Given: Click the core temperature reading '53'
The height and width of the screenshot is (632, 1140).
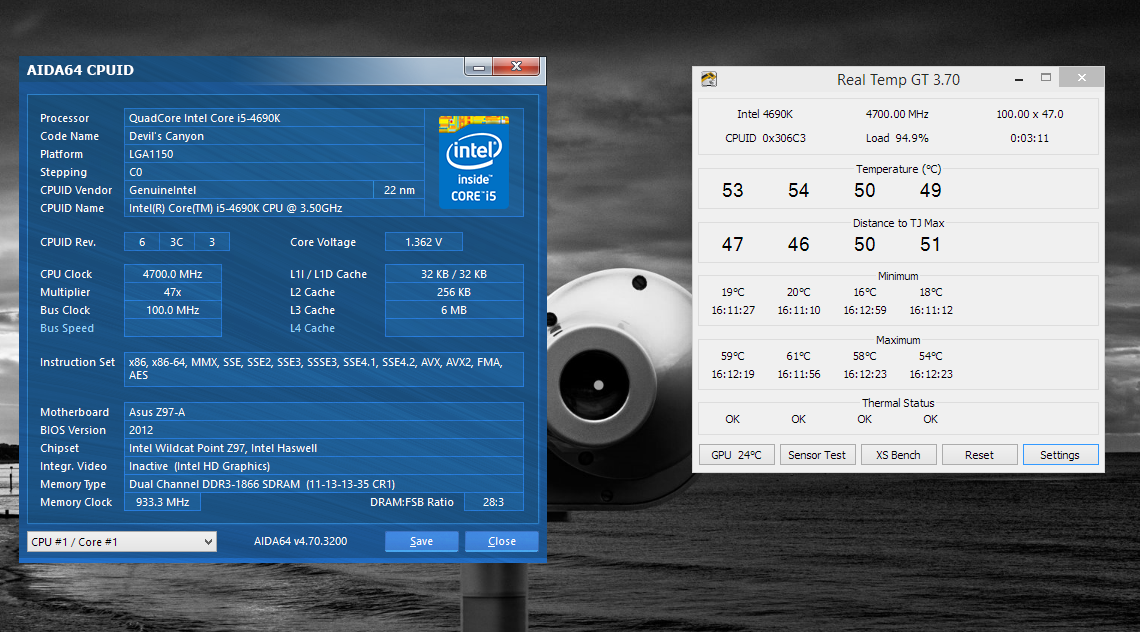Looking at the screenshot, I should coord(732,191).
